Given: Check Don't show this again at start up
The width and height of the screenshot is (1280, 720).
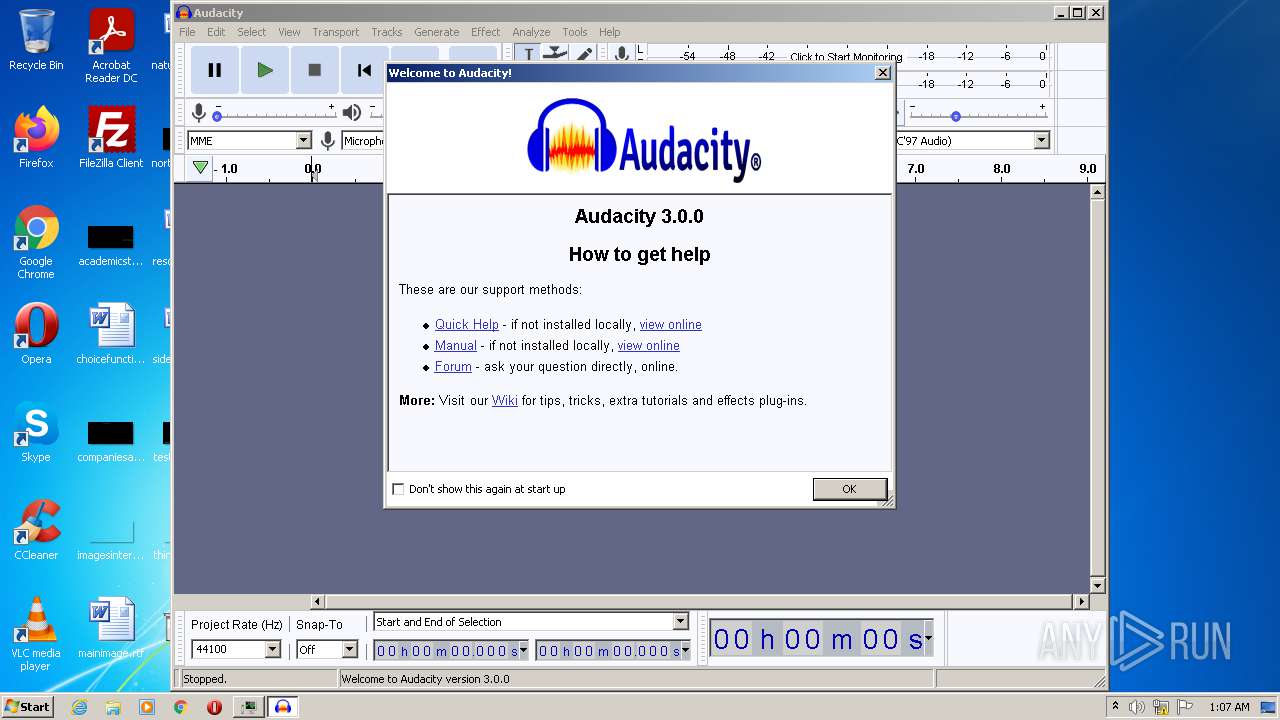Looking at the screenshot, I should click(x=399, y=489).
